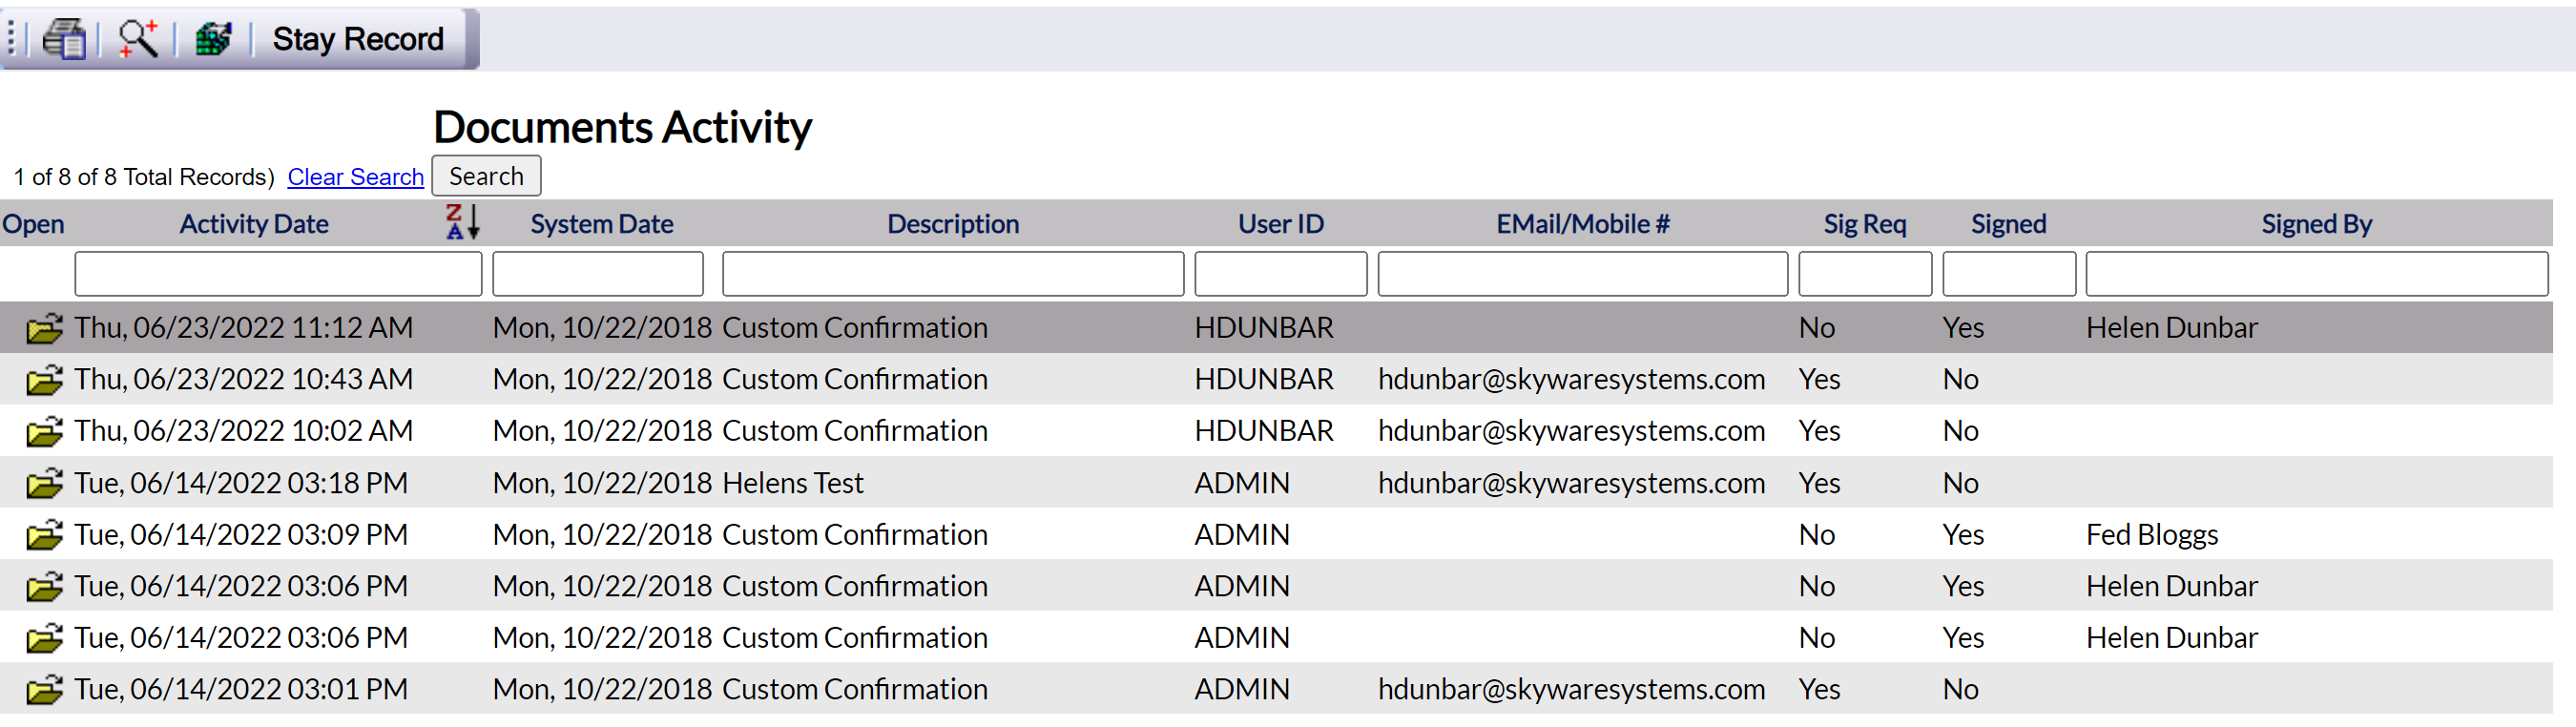The width and height of the screenshot is (2576, 727).
Task: Click the '1 of 8 of 8 Total Records)' text
Action: (144, 177)
